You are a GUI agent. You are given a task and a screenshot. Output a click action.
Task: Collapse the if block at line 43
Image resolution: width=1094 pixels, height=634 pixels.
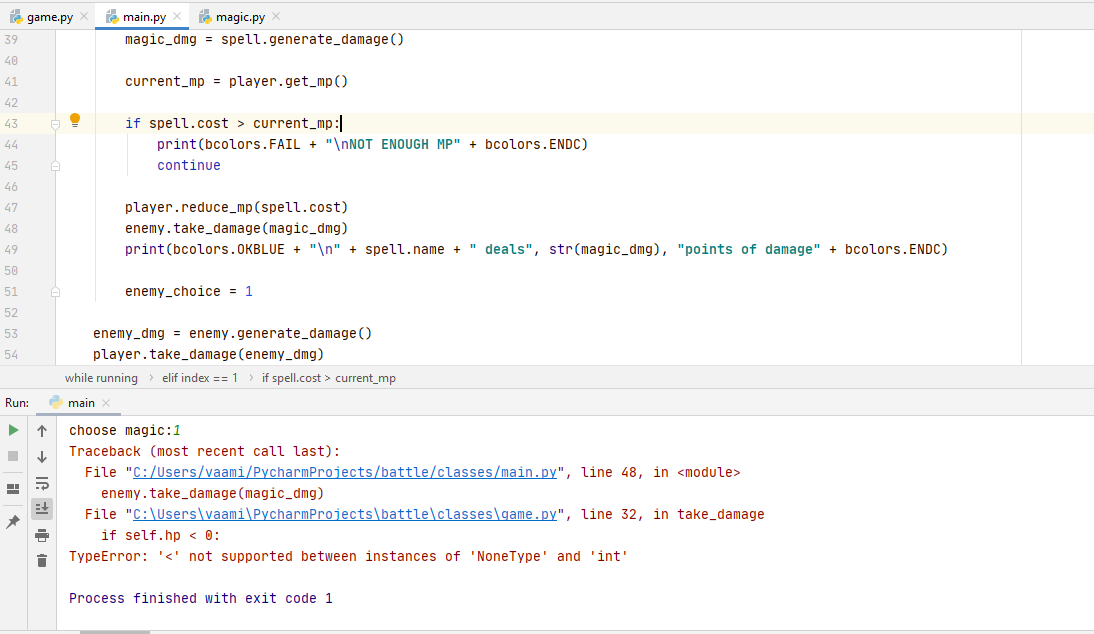click(x=56, y=123)
